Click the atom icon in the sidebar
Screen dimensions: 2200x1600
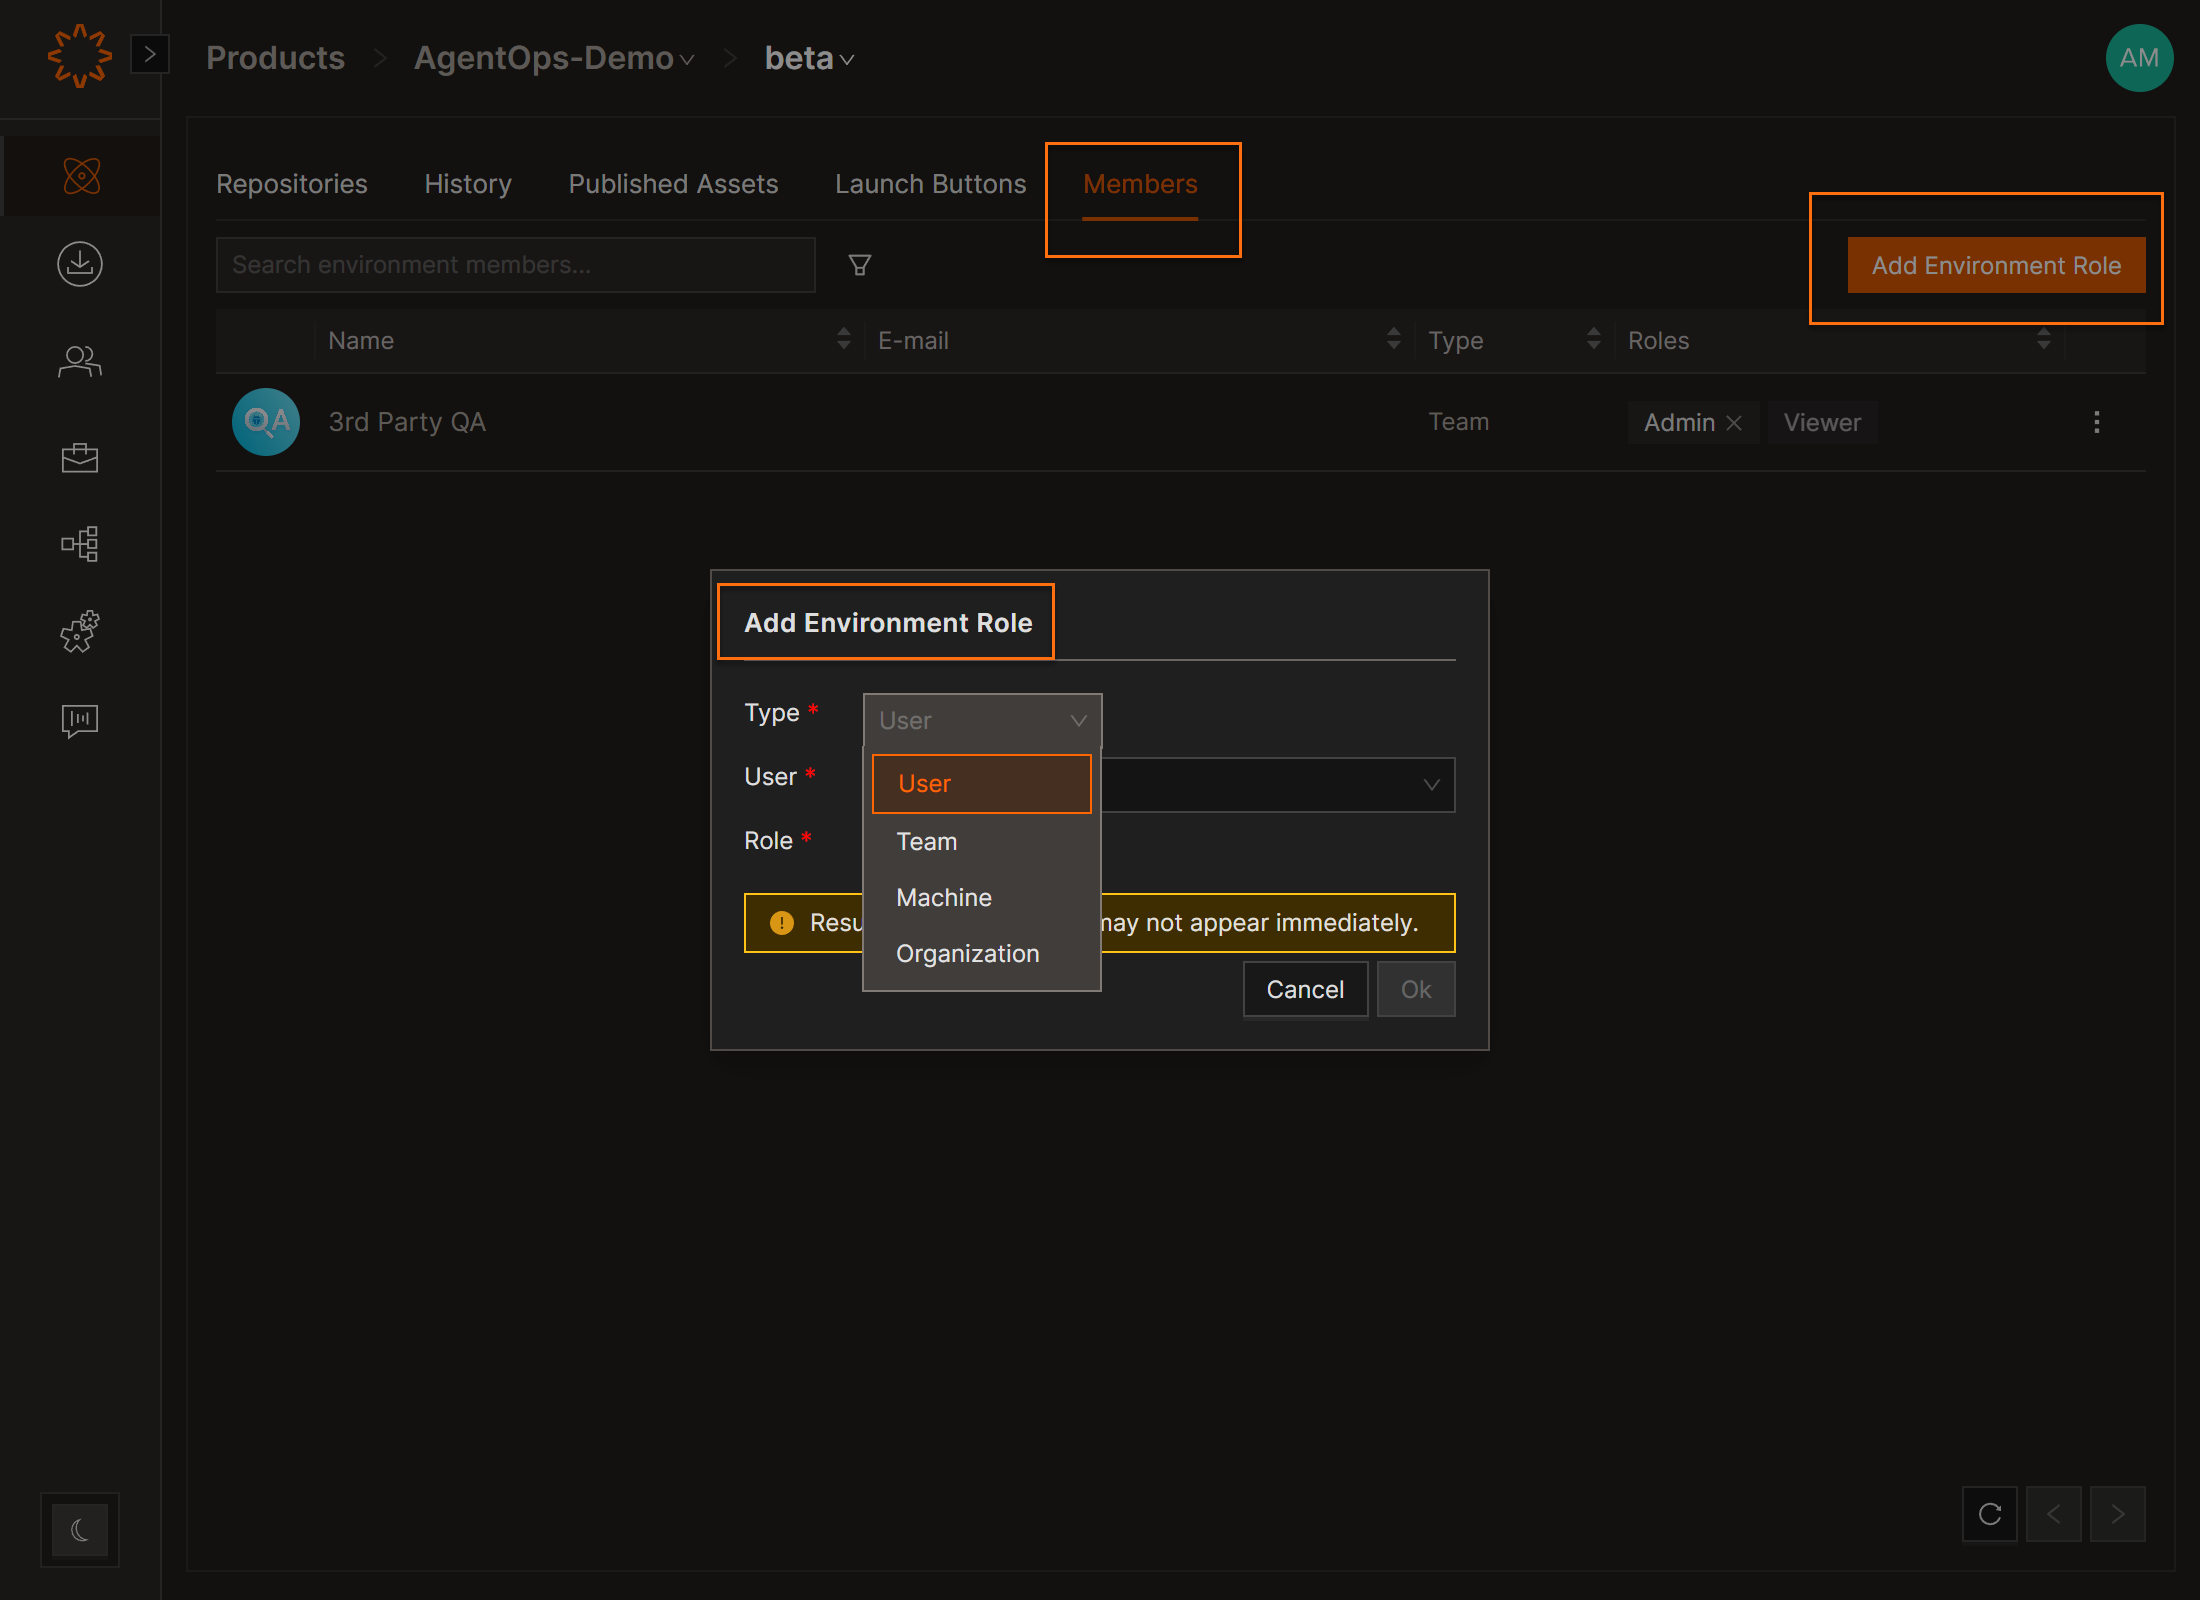81,176
